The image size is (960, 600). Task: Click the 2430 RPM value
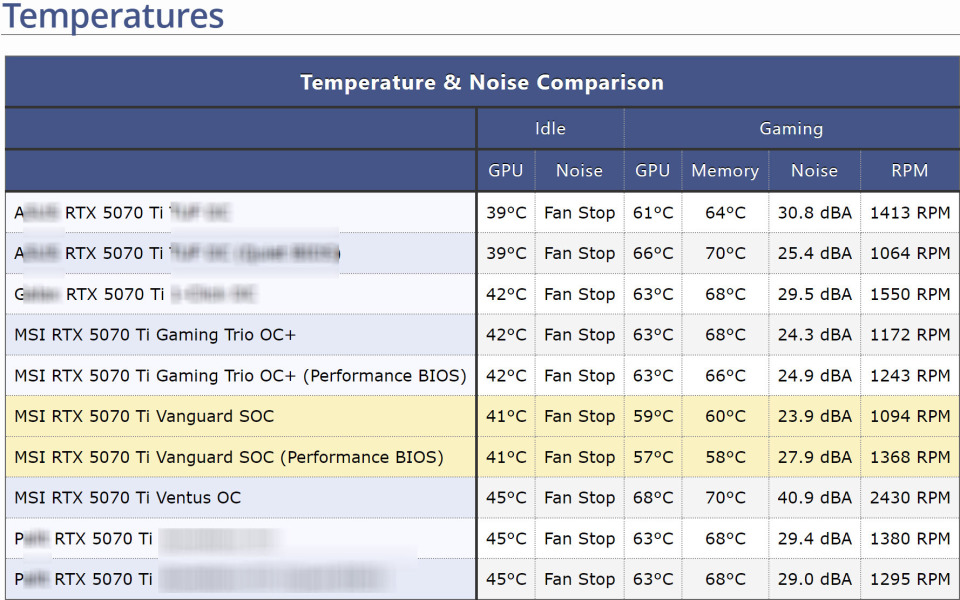coord(909,498)
